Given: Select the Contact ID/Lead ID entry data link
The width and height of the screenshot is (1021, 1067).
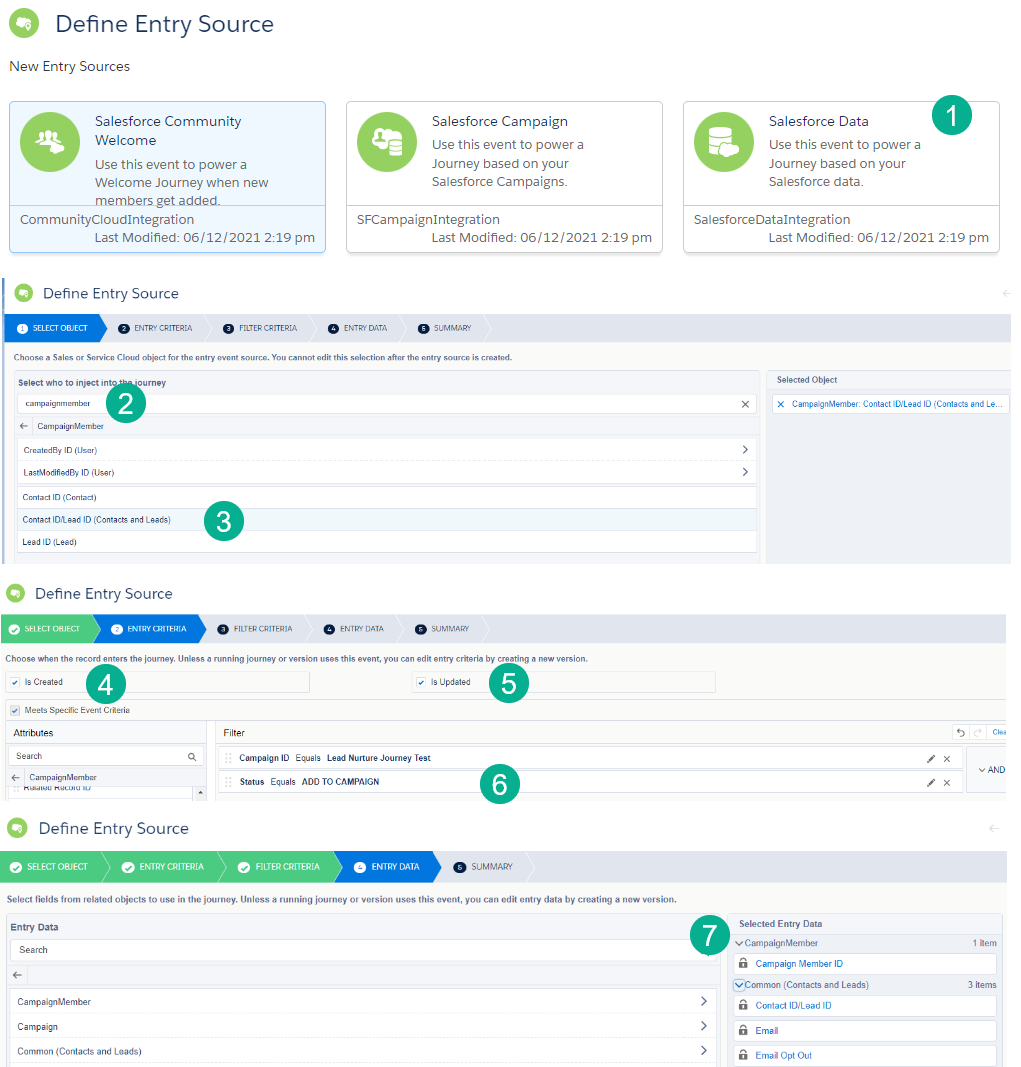Looking at the screenshot, I should pos(793,1005).
